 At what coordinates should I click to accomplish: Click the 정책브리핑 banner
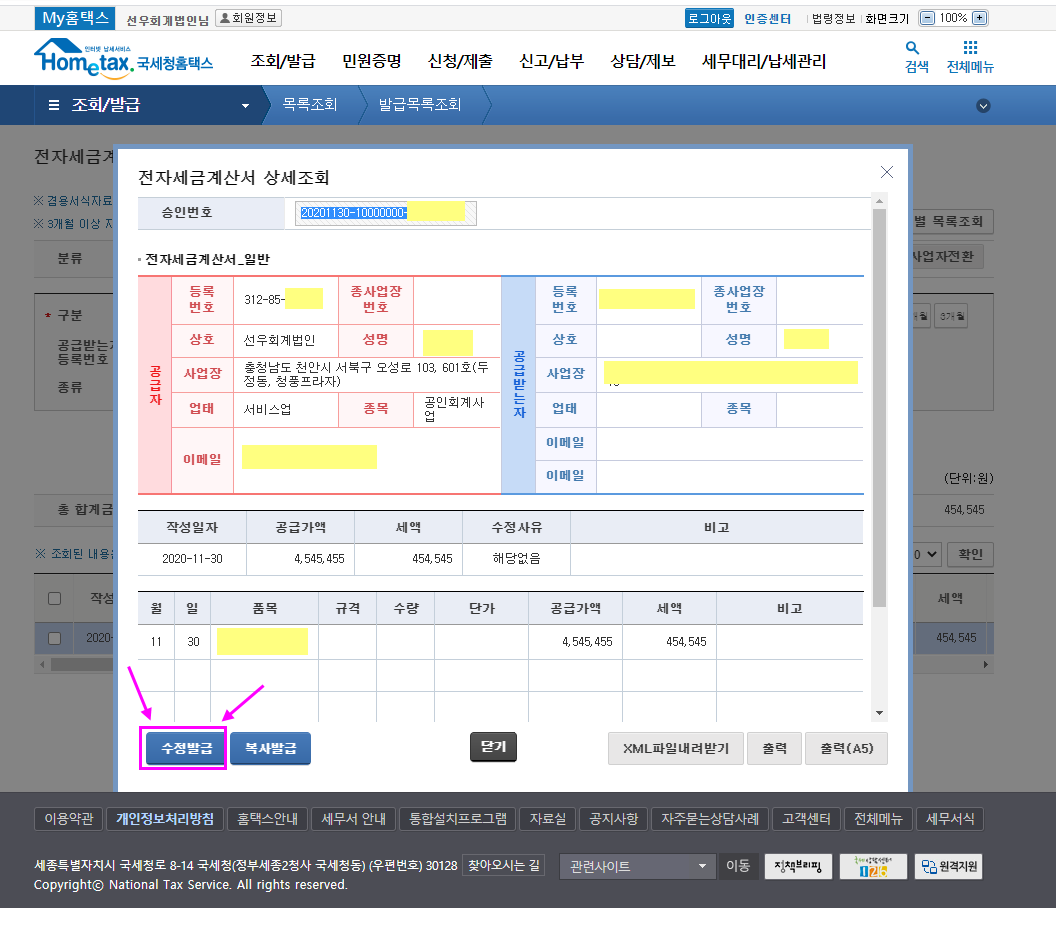pos(798,866)
